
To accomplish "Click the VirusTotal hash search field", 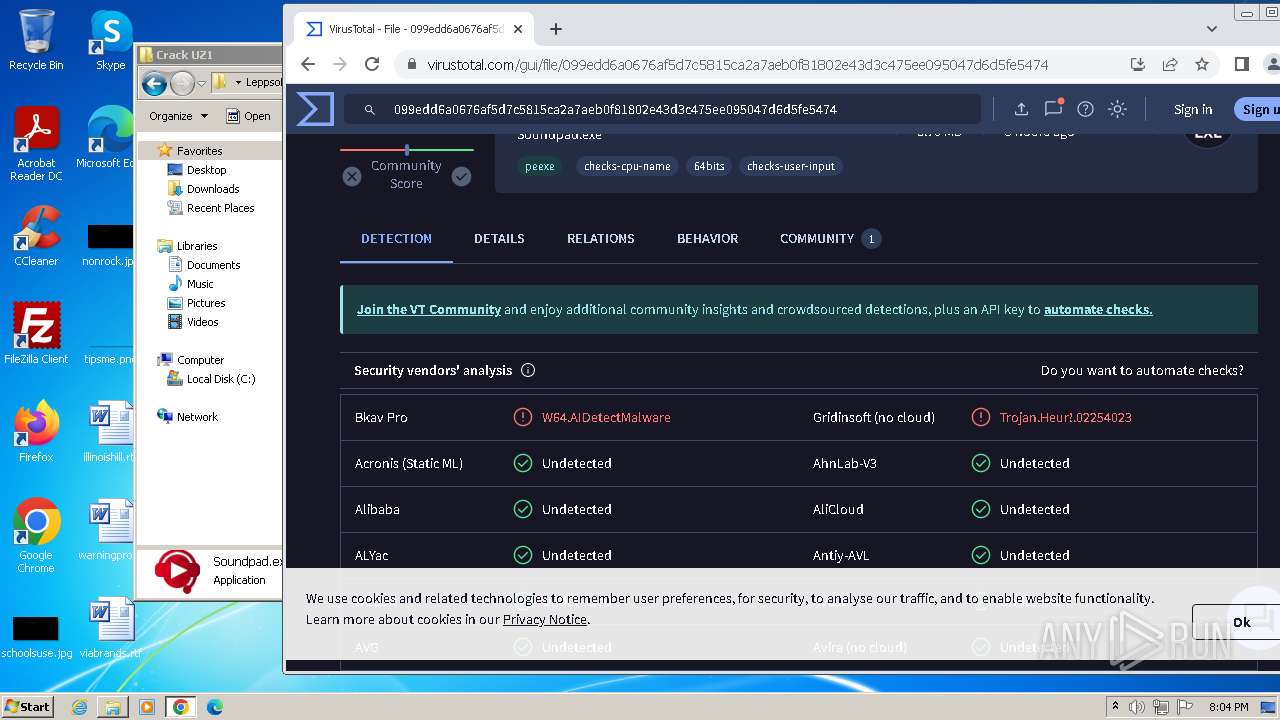I will pyautogui.click(x=662, y=109).
